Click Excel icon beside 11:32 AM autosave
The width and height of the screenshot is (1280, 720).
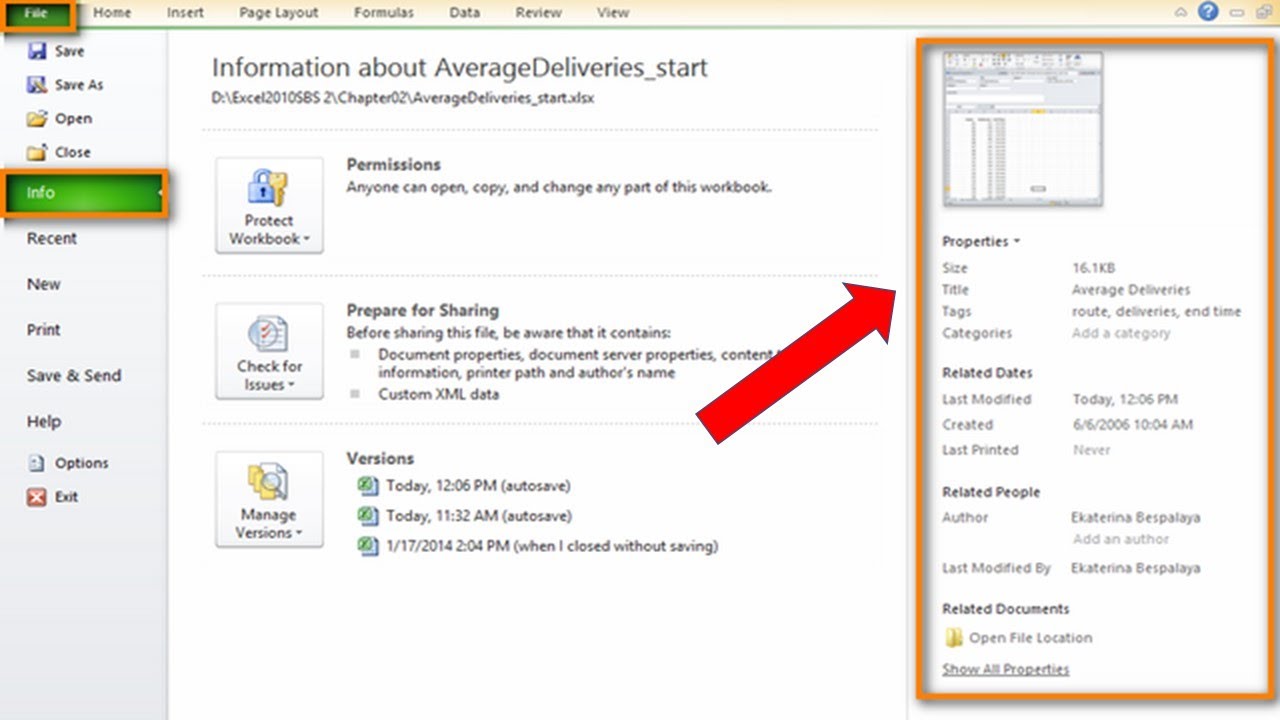[x=368, y=516]
